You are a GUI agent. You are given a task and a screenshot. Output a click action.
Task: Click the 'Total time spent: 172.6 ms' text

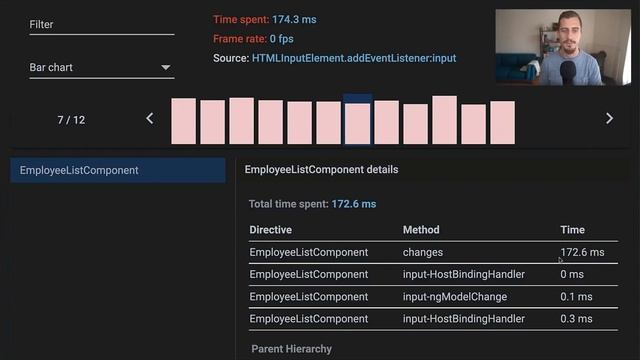tap(312, 204)
